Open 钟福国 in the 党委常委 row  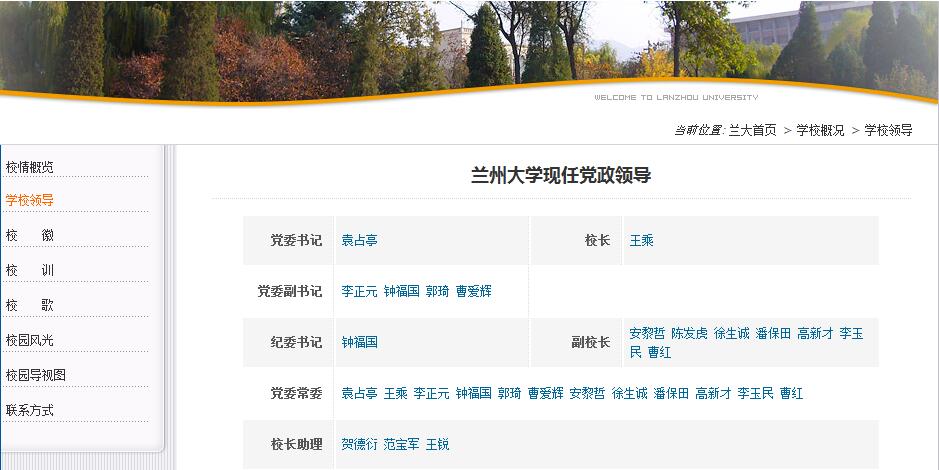tap(474, 393)
